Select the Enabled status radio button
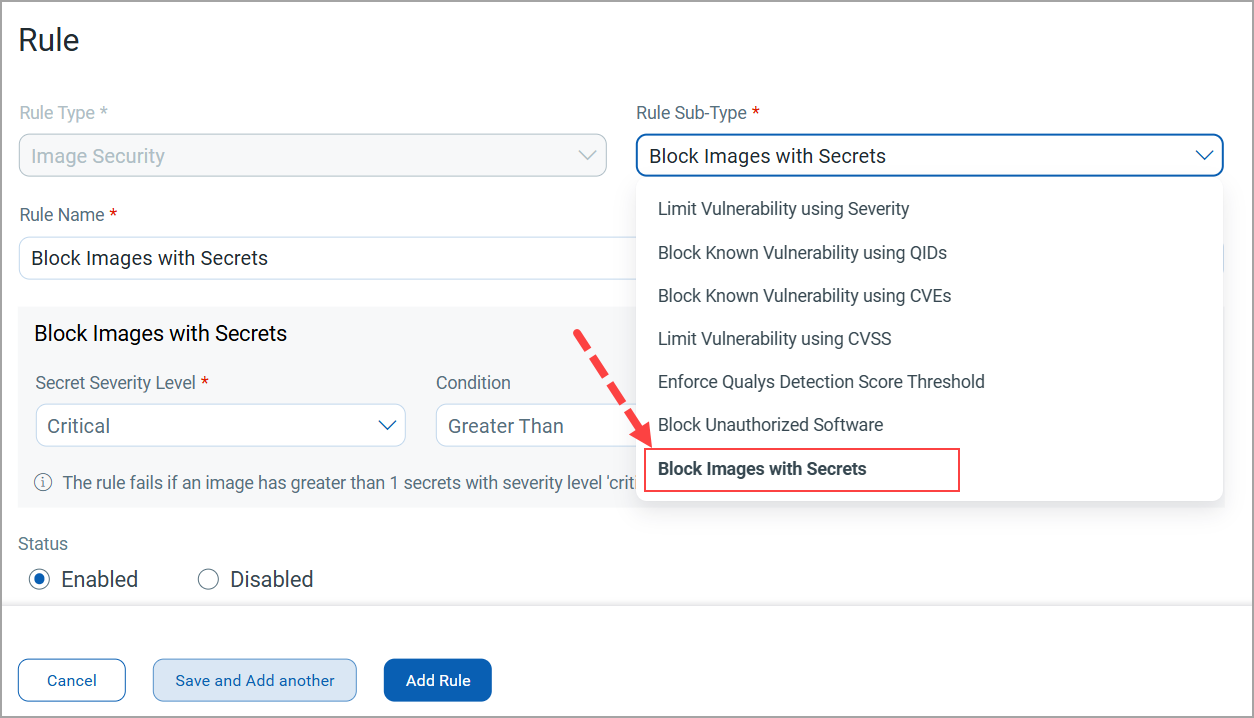The width and height of the screenshot is (1254, 718). click(39, 579)
